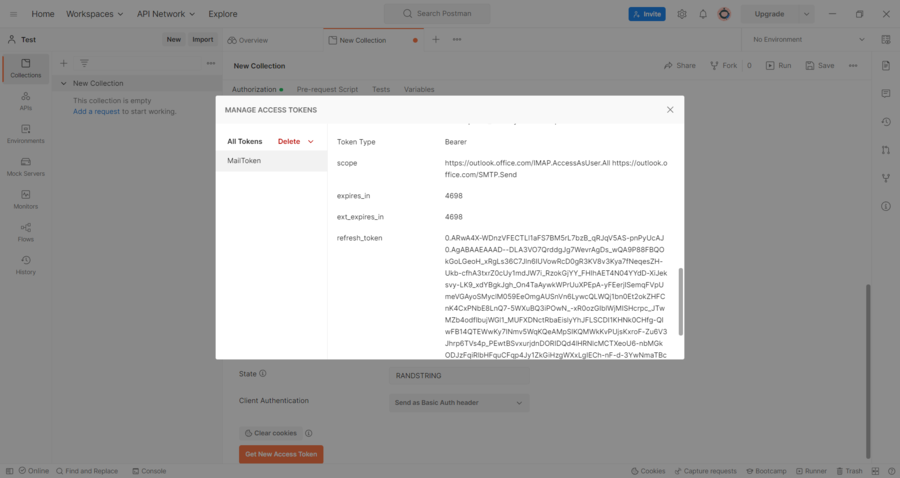Open the changelog history icon
The image size is (900, 478).
tap(886, 122)
